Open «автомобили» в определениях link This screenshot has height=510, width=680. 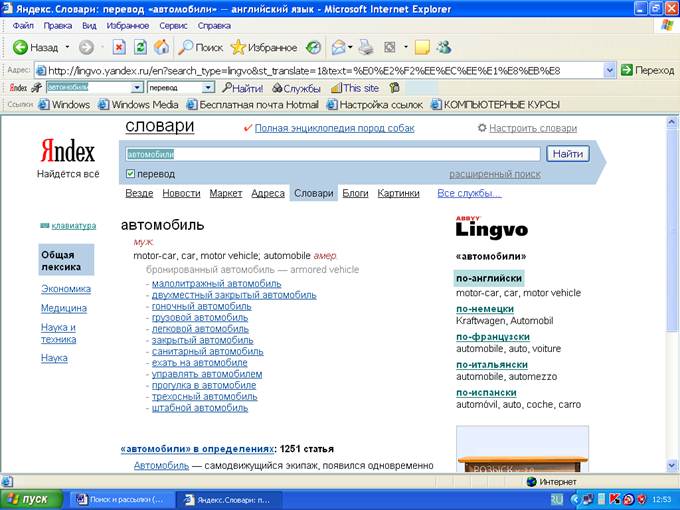[197, 449]
